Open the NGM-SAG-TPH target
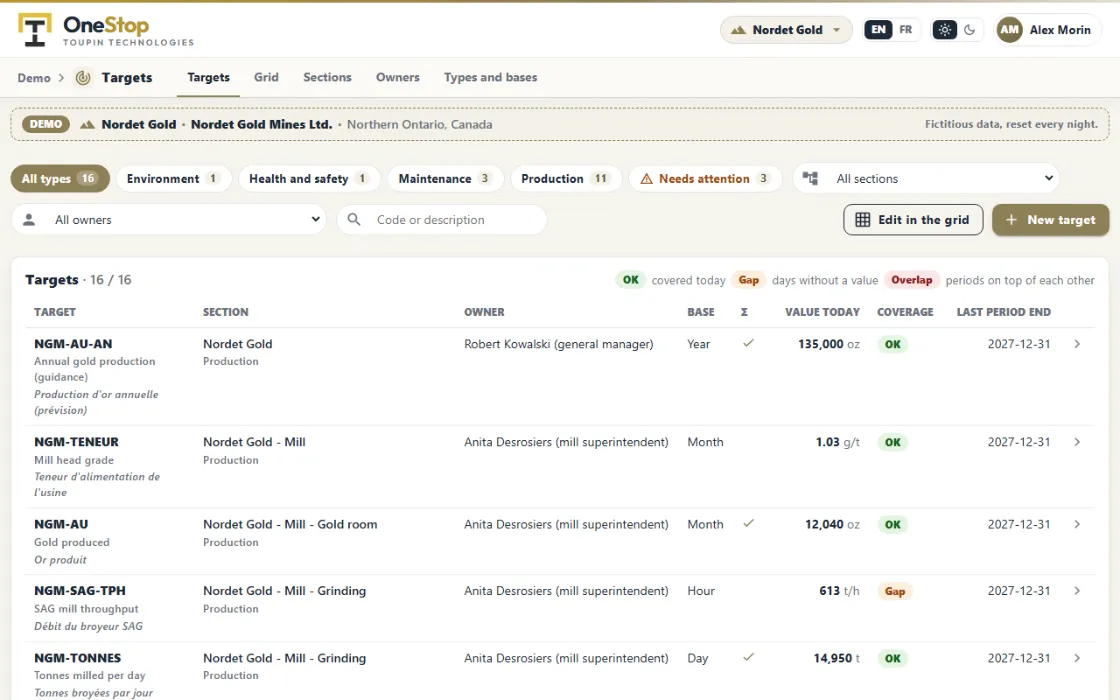Screen dimensions: 1120x700 (79, 591)
